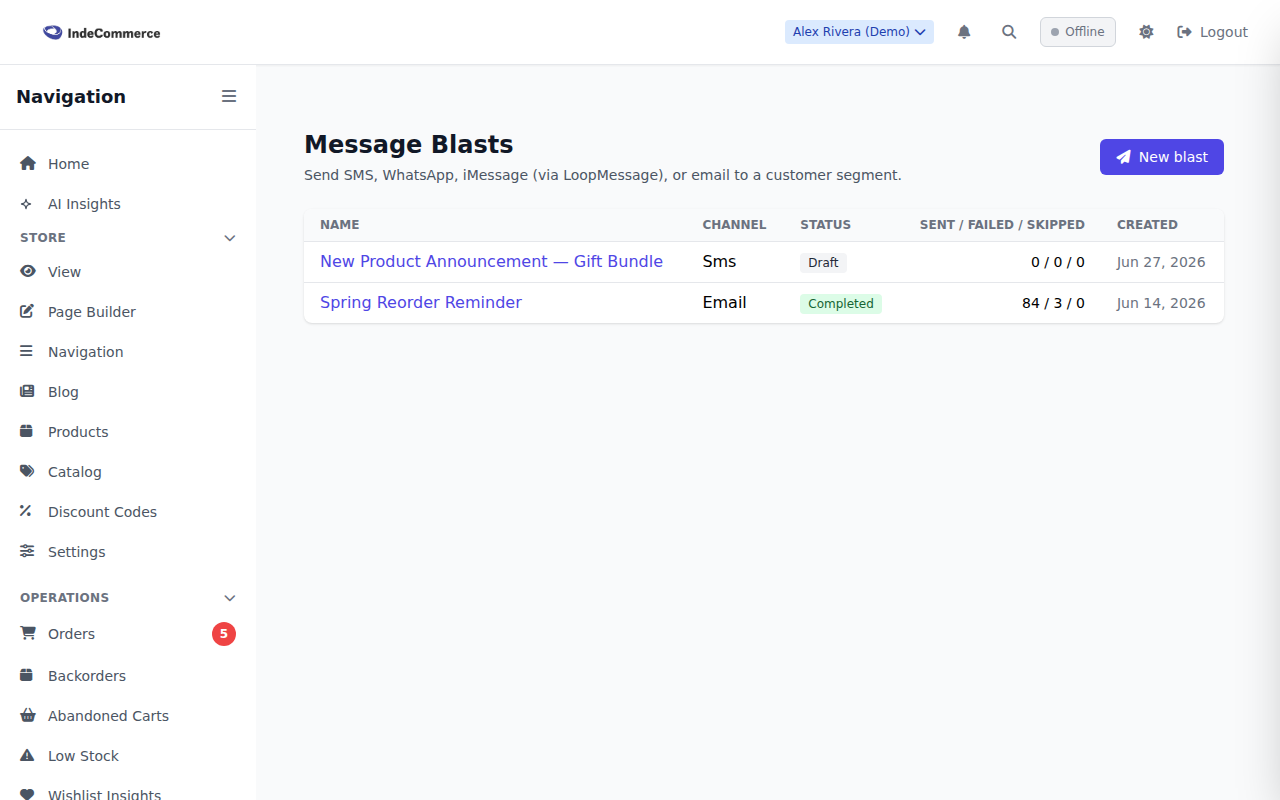Image resolution: width=1280 pixels, height=800 pixels.
Task: Click the Catalog tags icon
Action: pyautogui.click(x=28, y=472)
